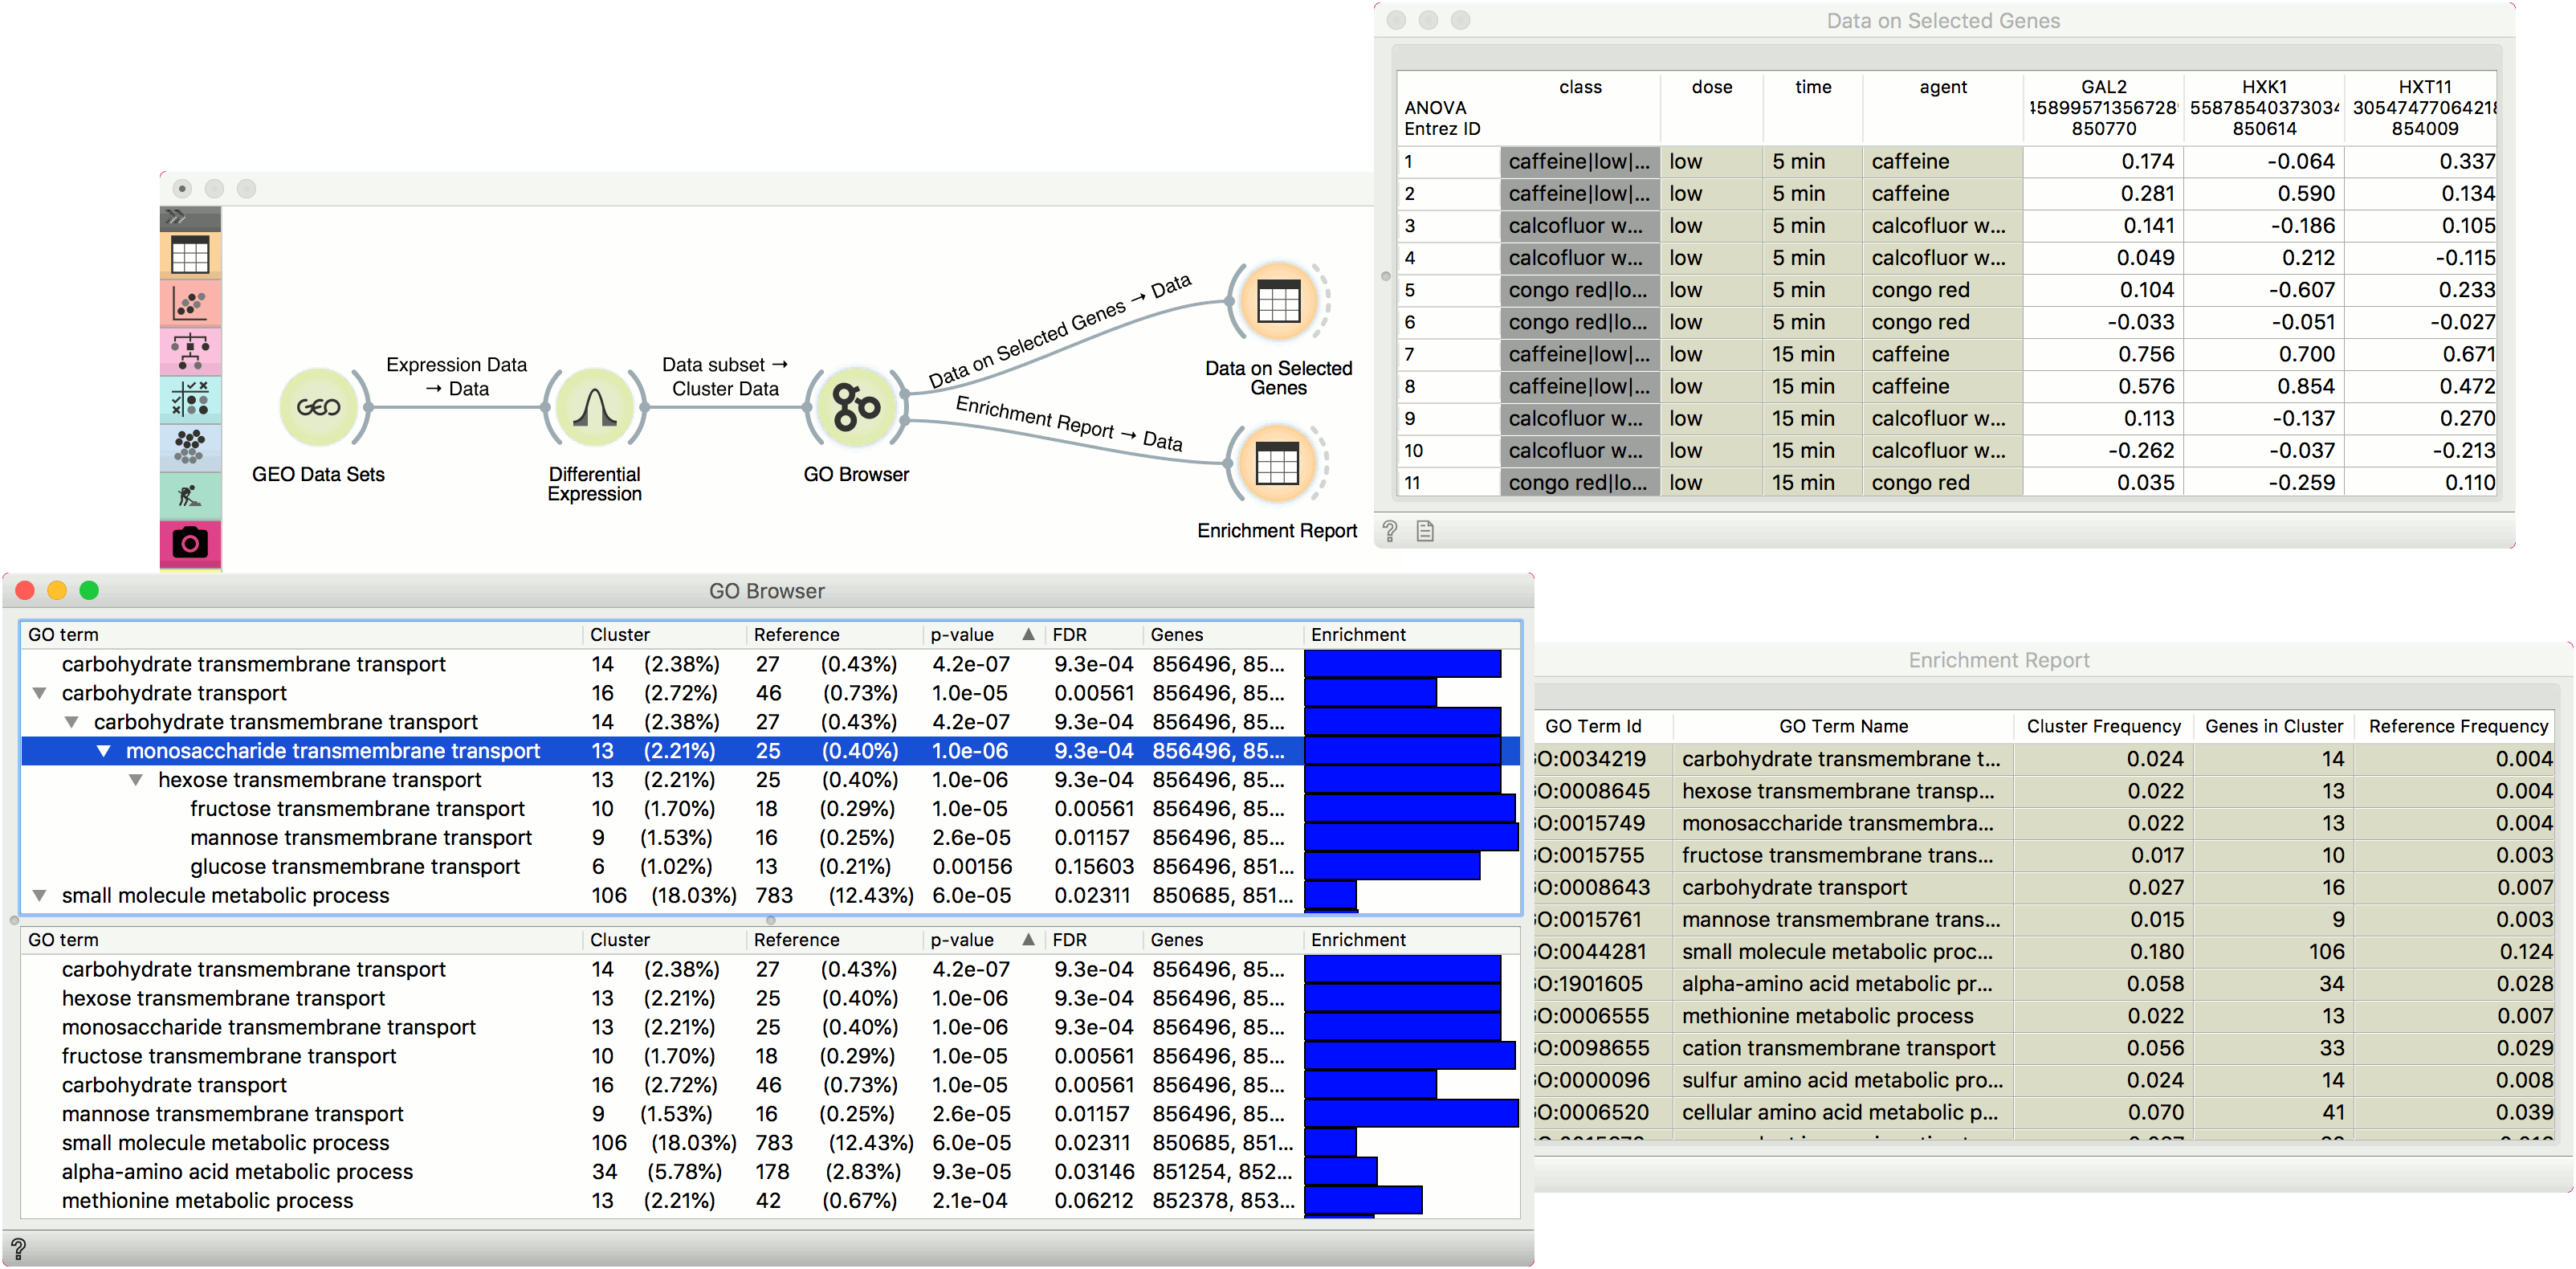Sort lower table by Enrichment column
This screenshot has height=1269, width=2576.
(x=1411, y=940)
